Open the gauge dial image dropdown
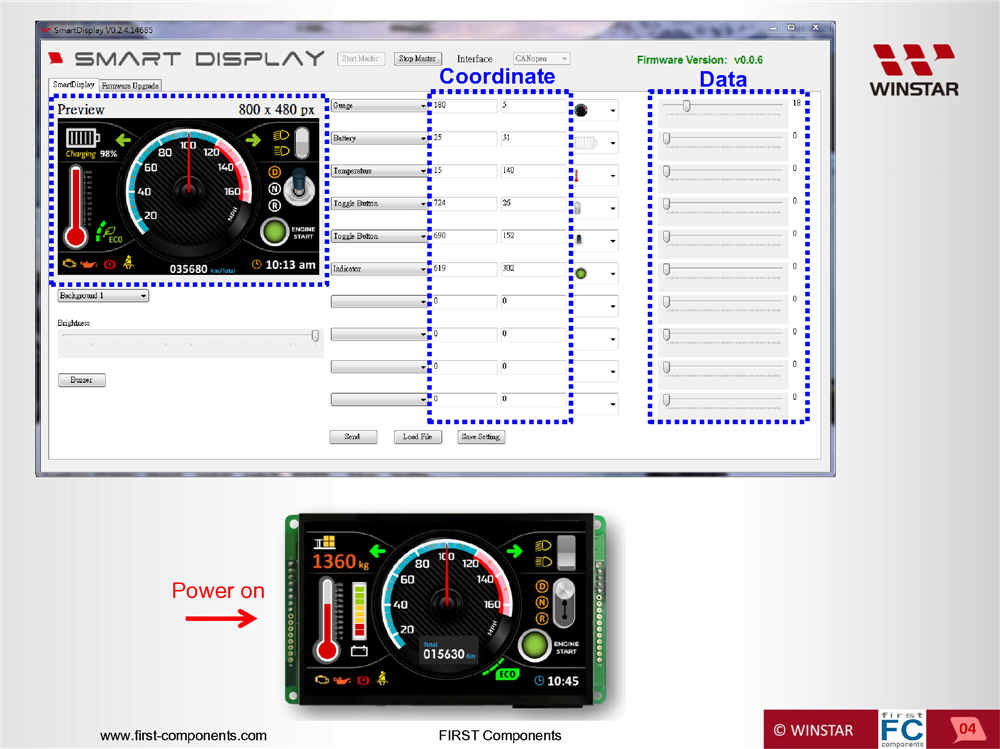 tap(596, 111)
